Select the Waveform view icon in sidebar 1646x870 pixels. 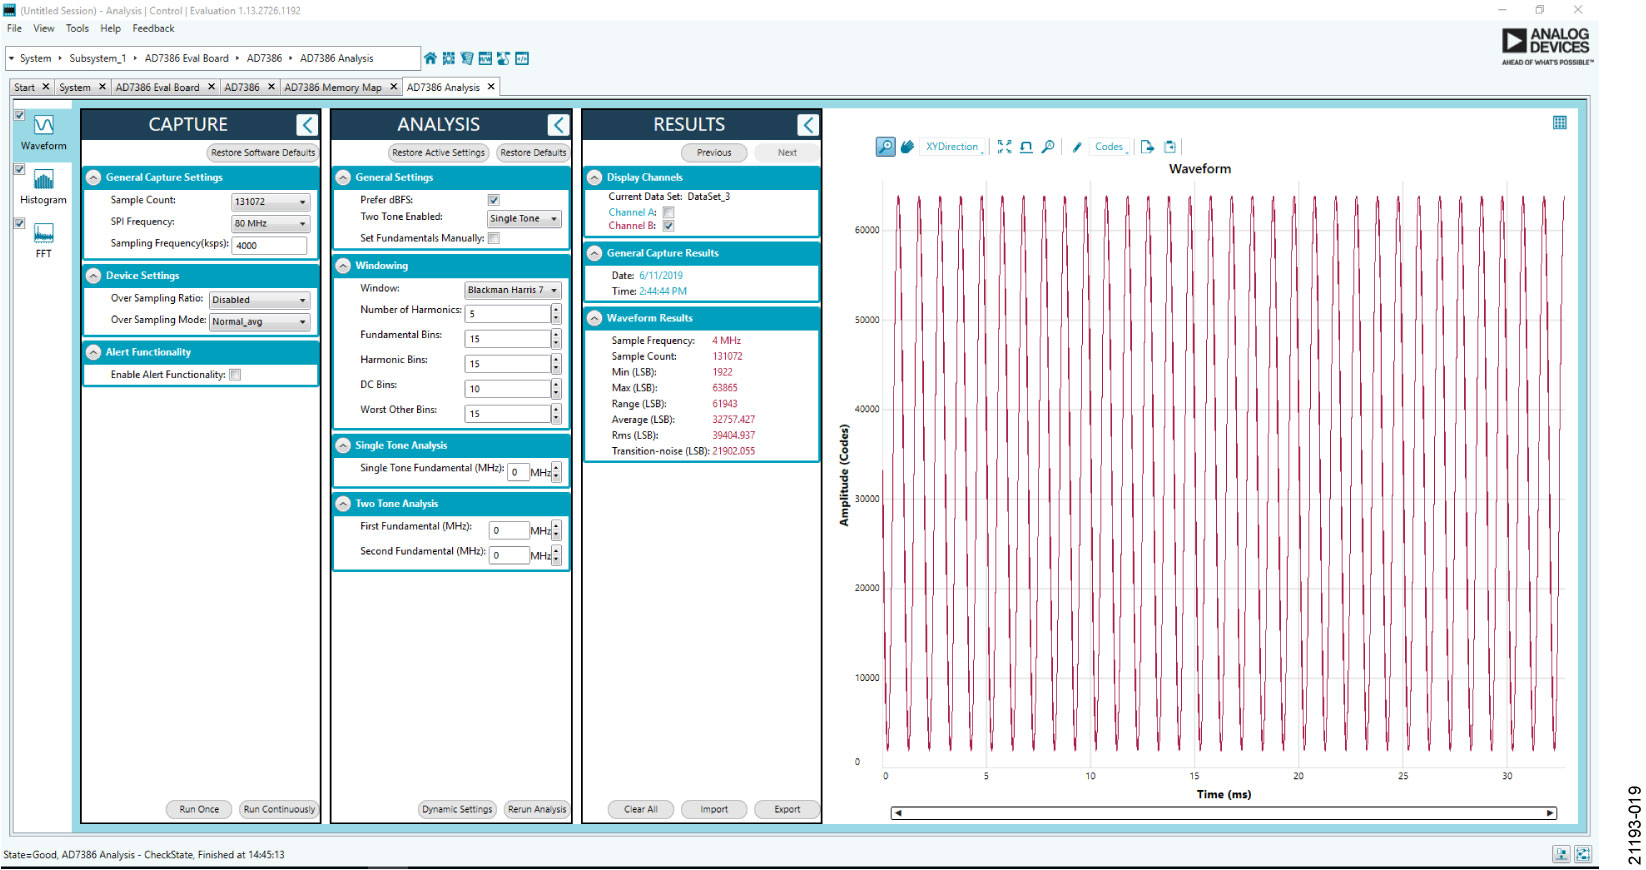(44, 126)
